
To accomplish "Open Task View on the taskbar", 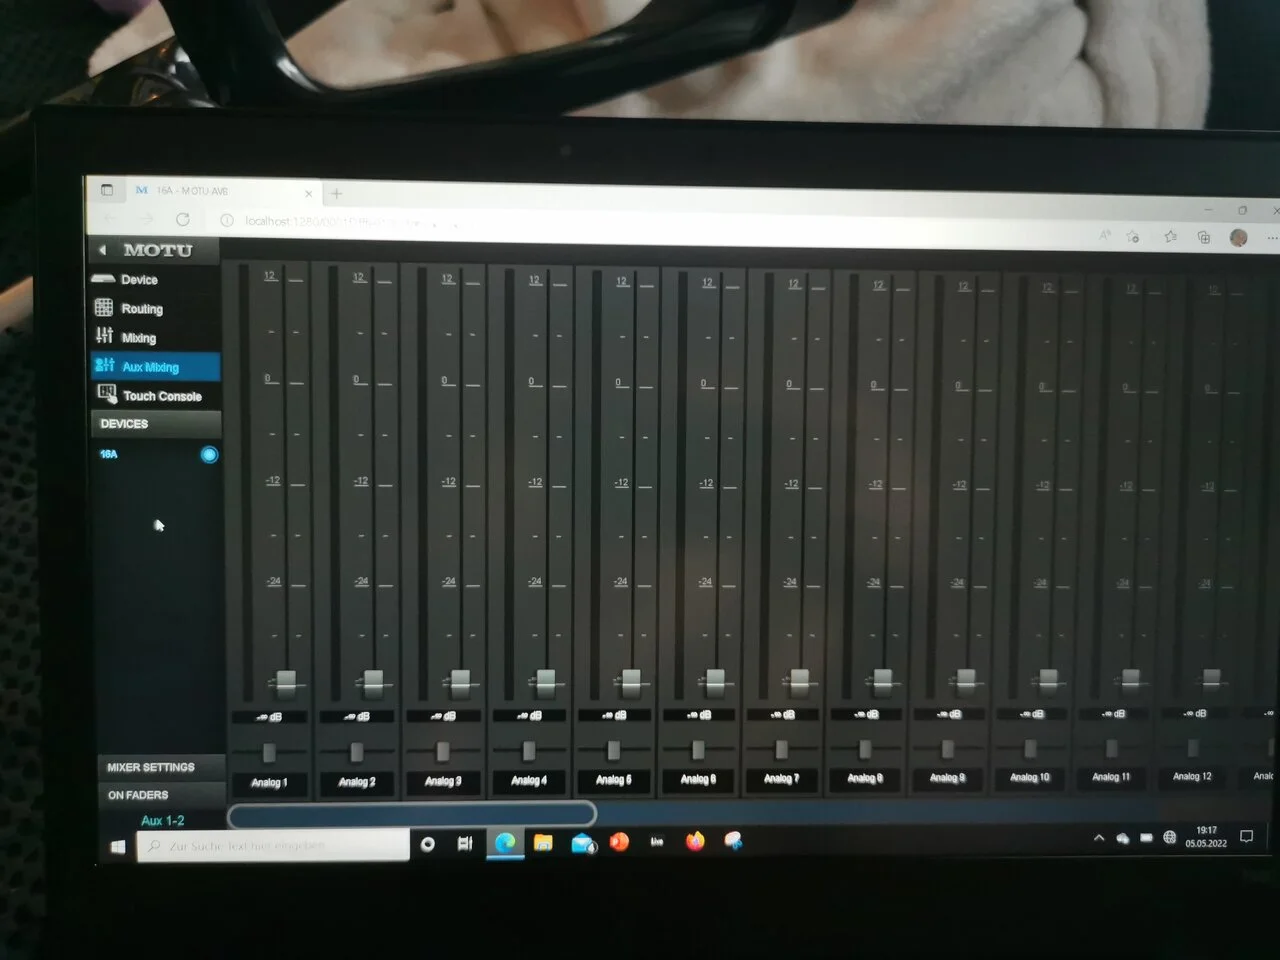I will [x=465, y=844].
